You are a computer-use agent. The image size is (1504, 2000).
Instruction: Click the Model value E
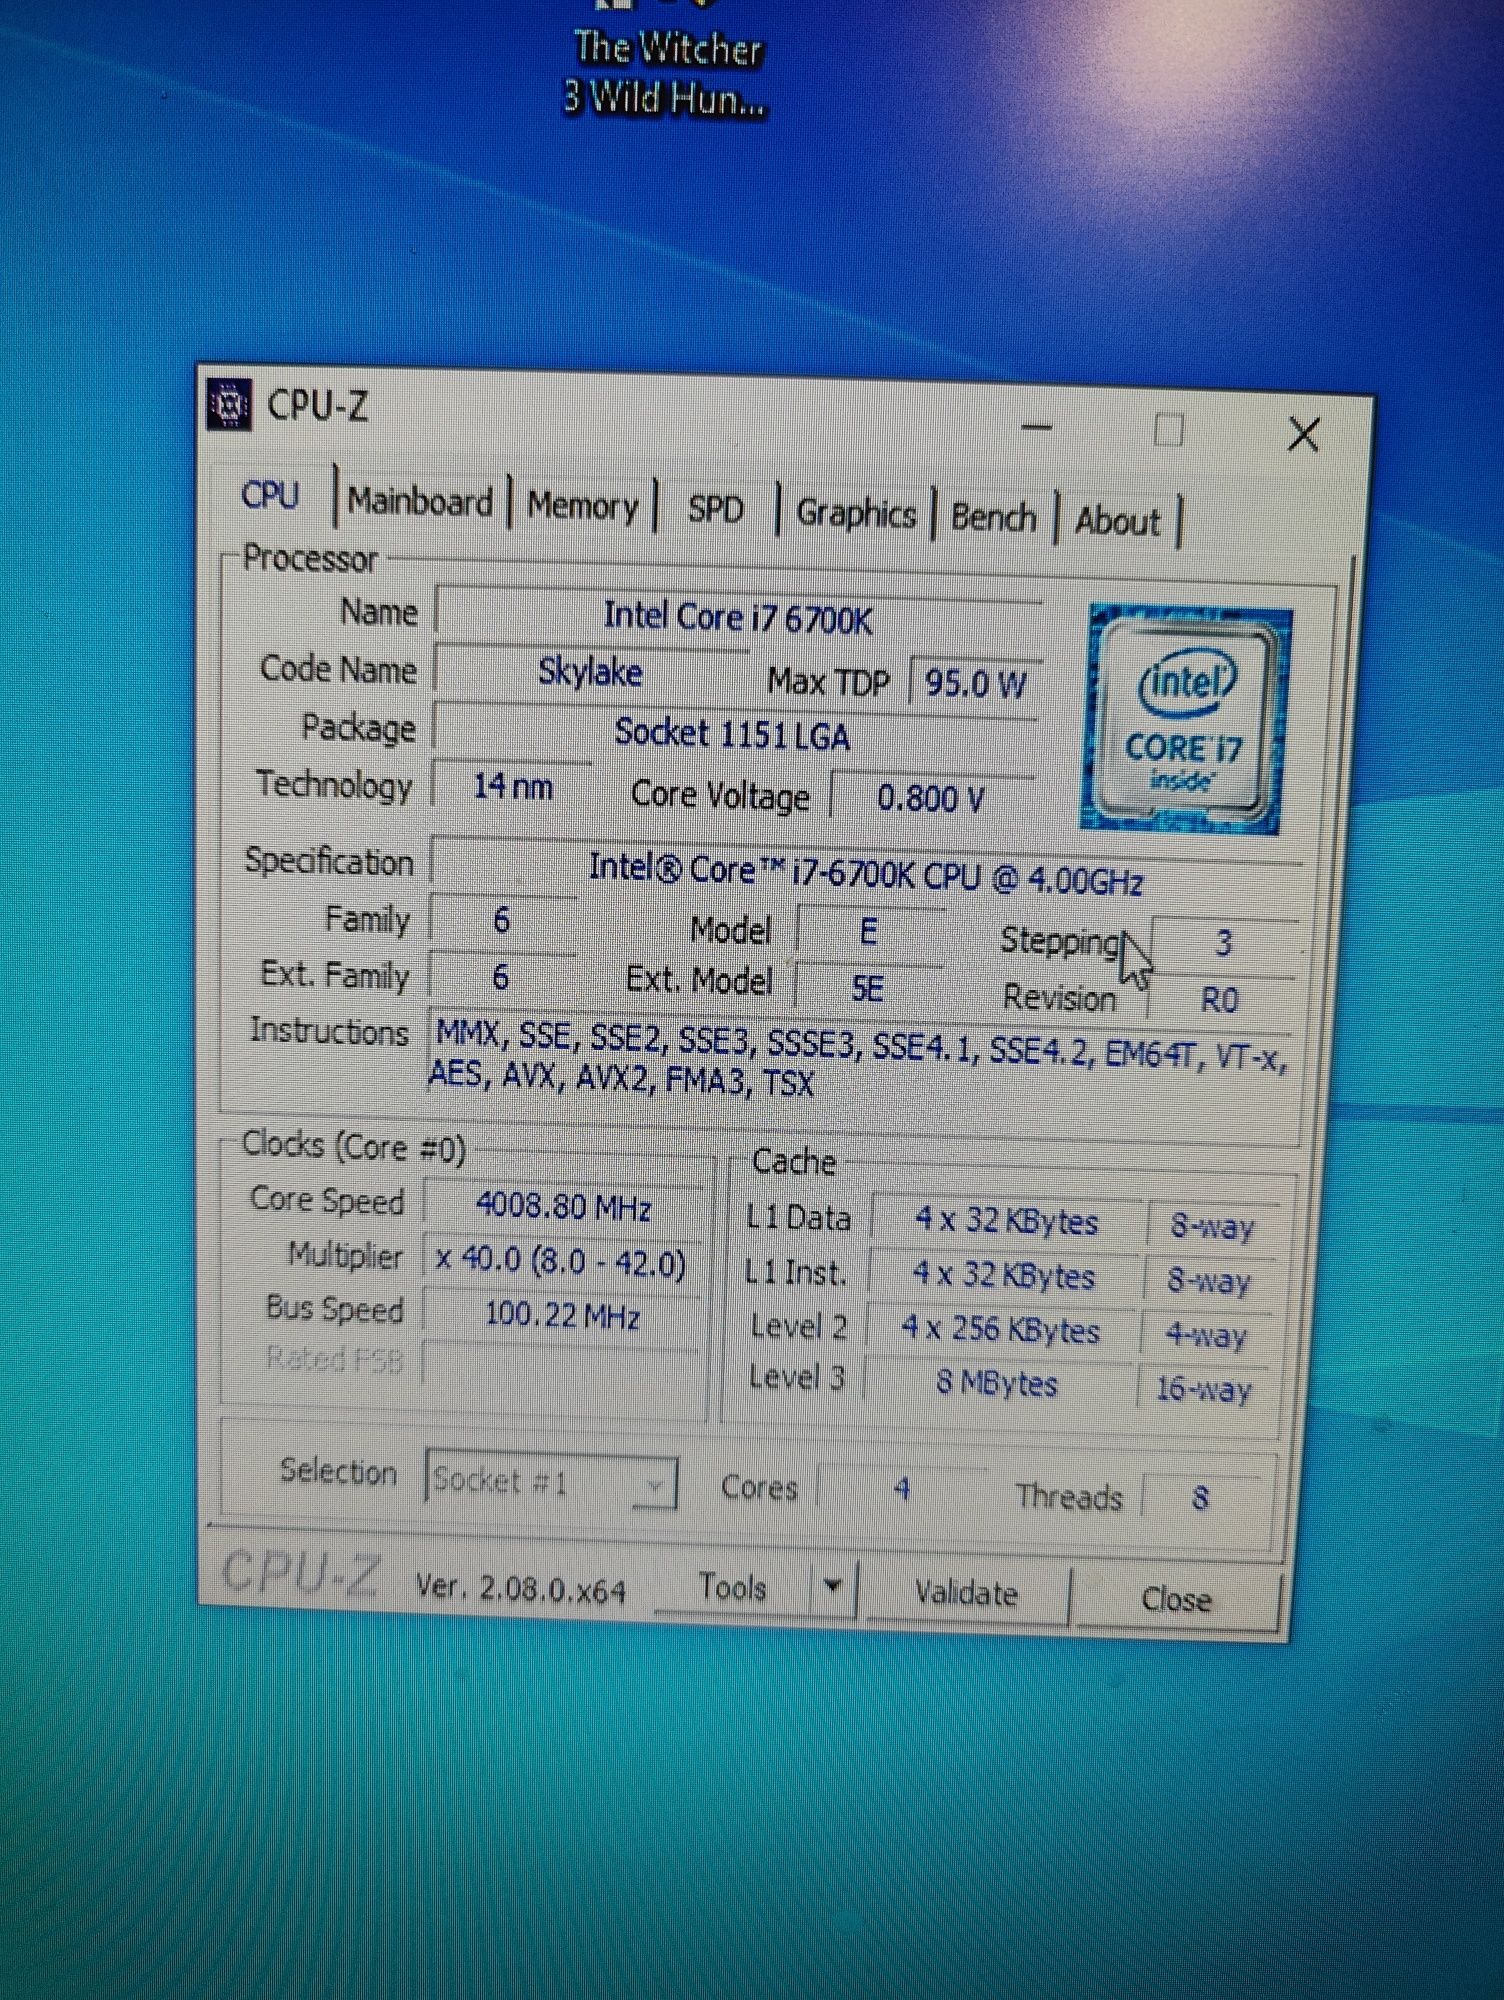click(x=869, y=932)
